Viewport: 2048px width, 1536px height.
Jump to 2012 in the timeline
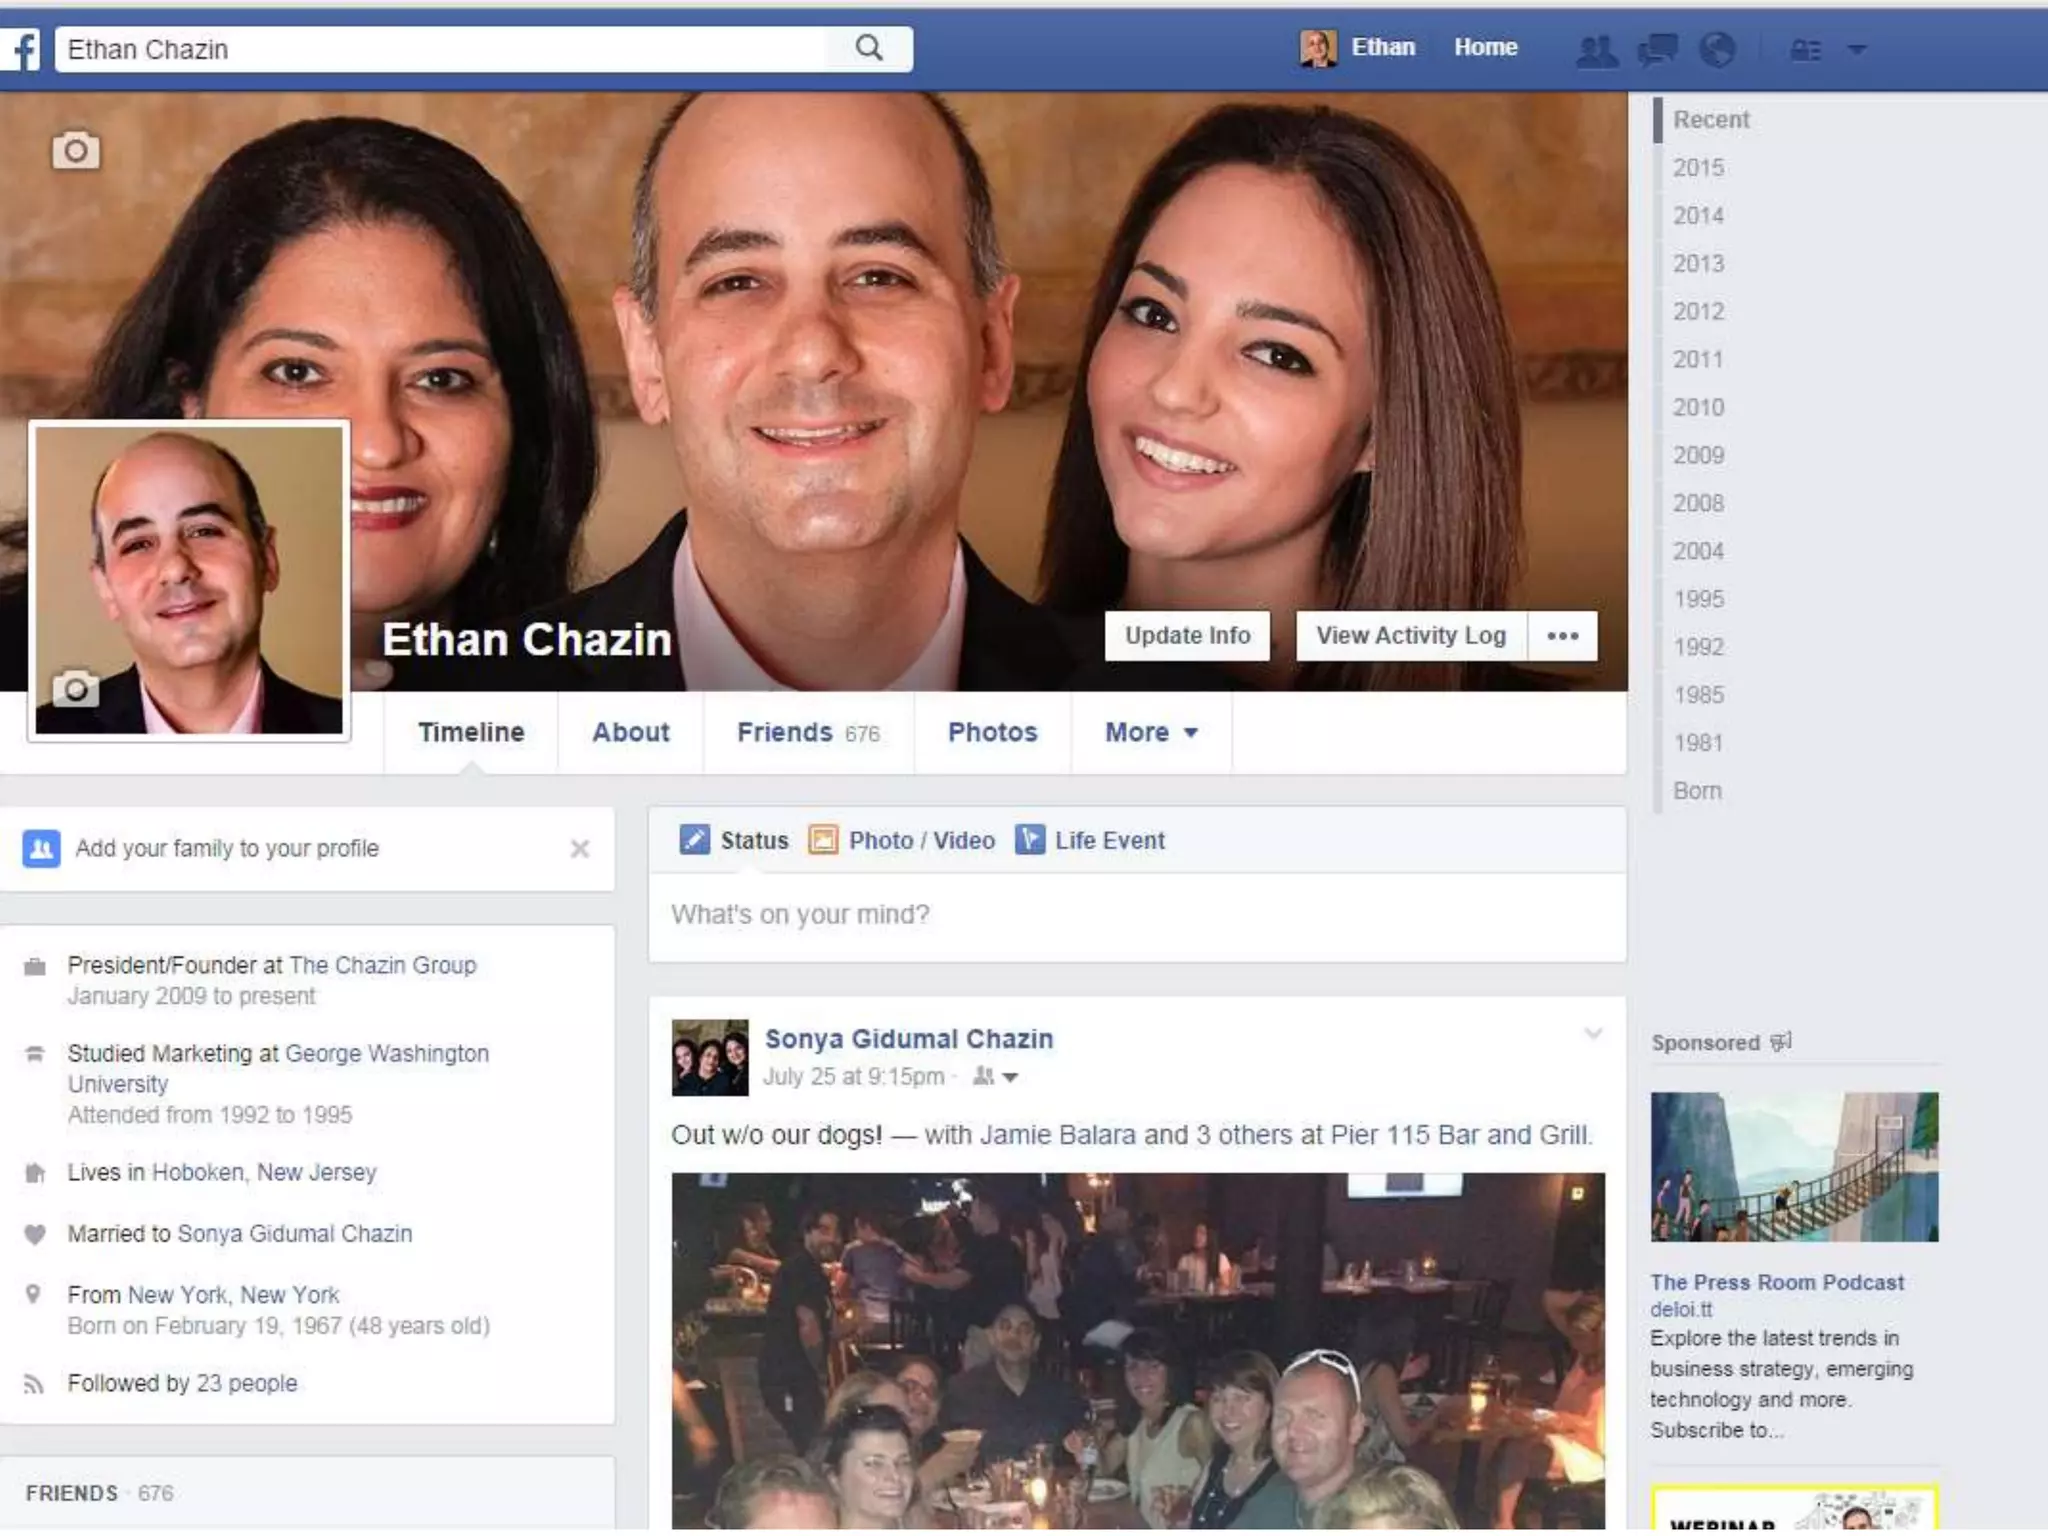pos(1698,312)
